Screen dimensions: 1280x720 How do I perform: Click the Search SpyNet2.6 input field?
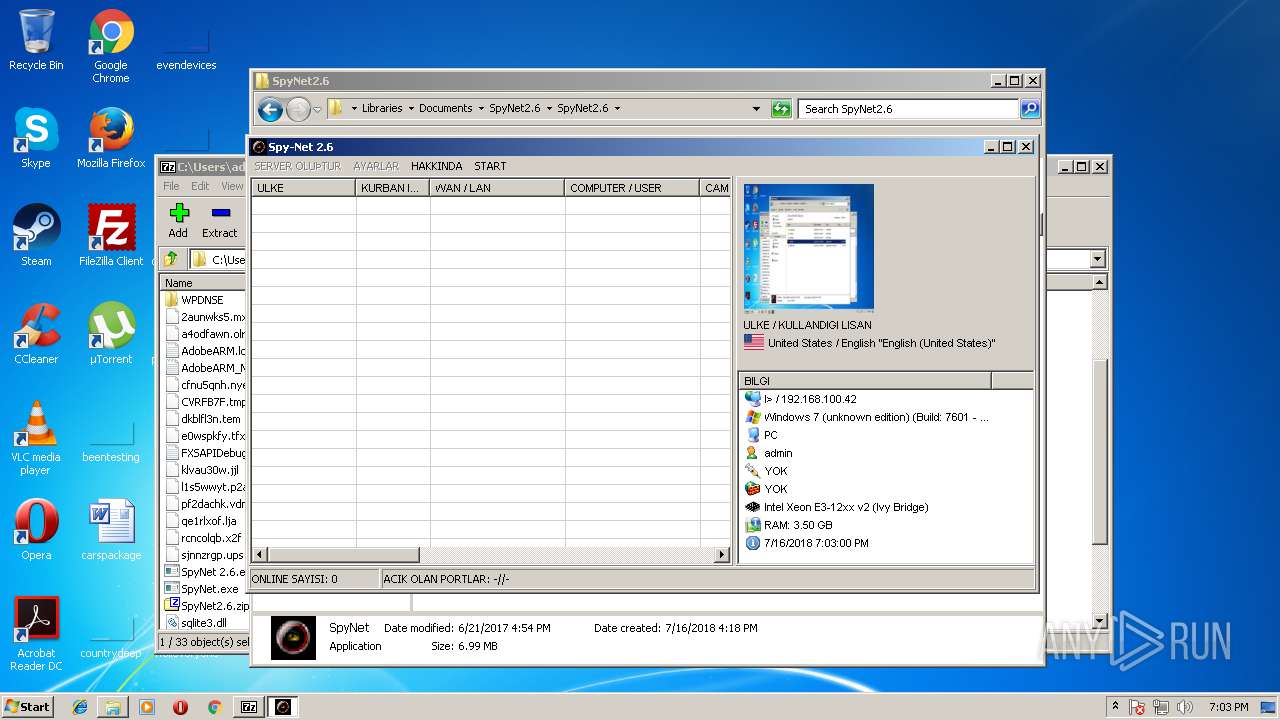(x=910, y=109)
